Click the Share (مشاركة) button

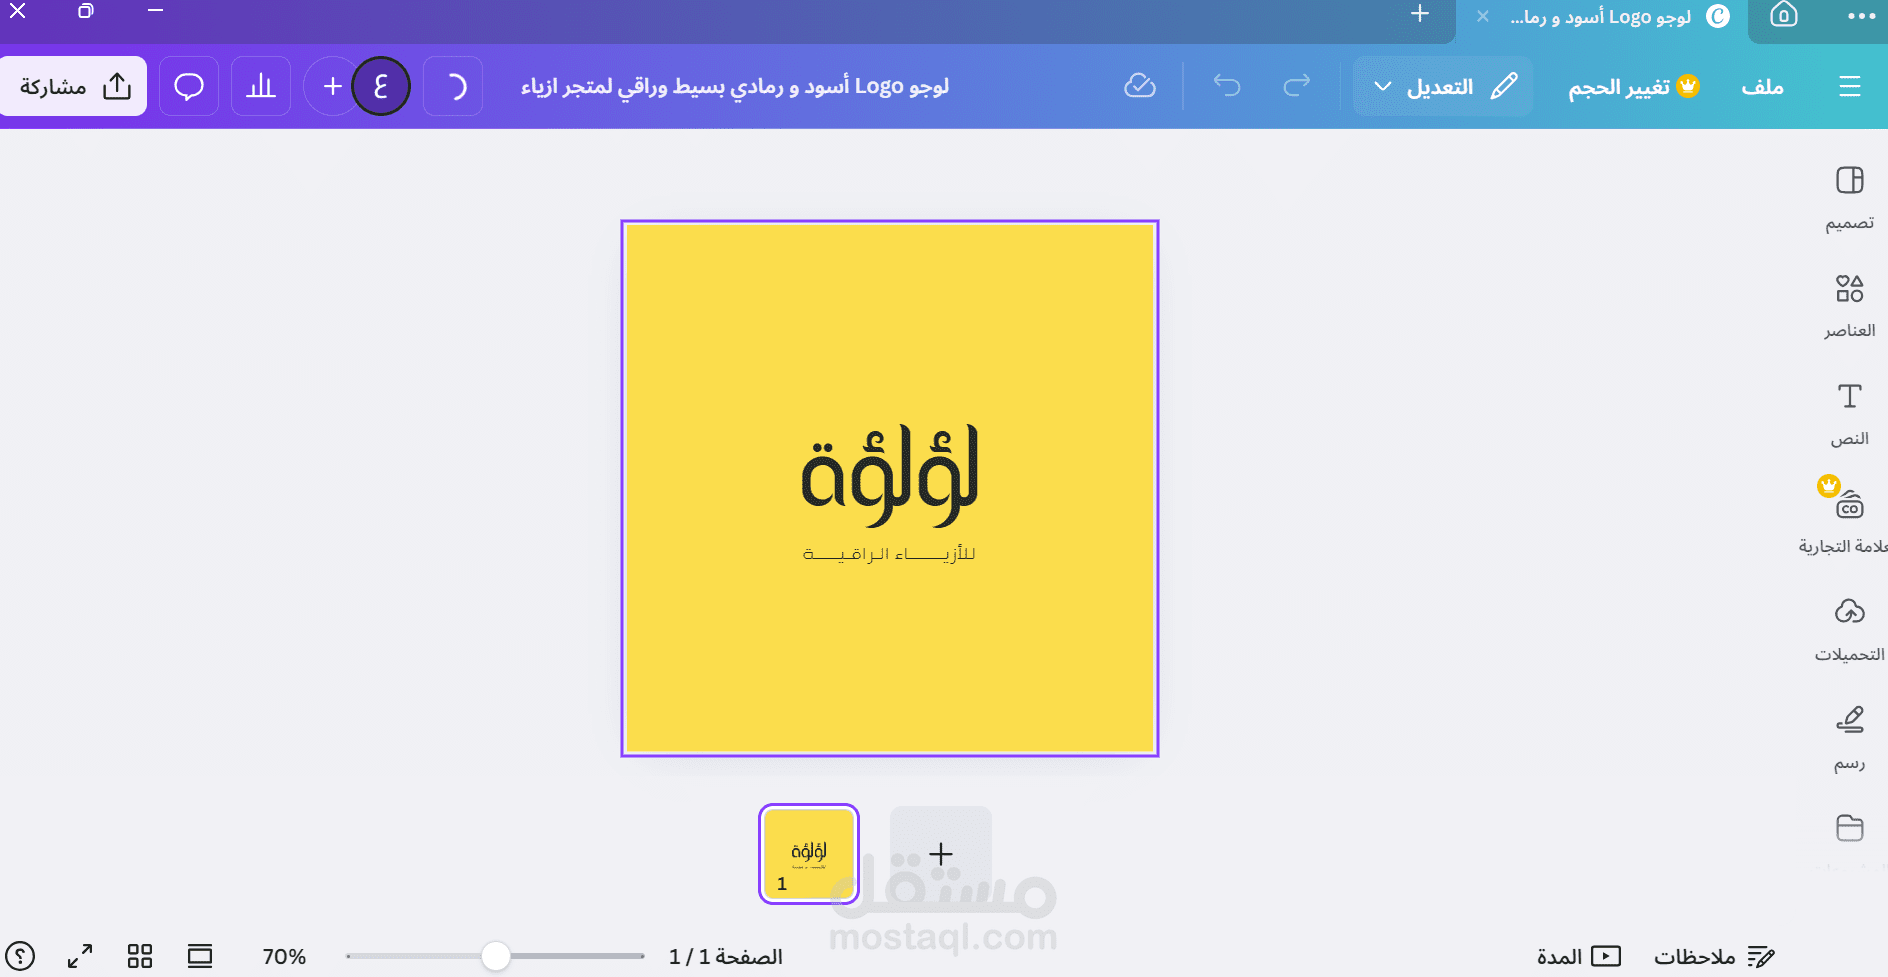(73, 86)
